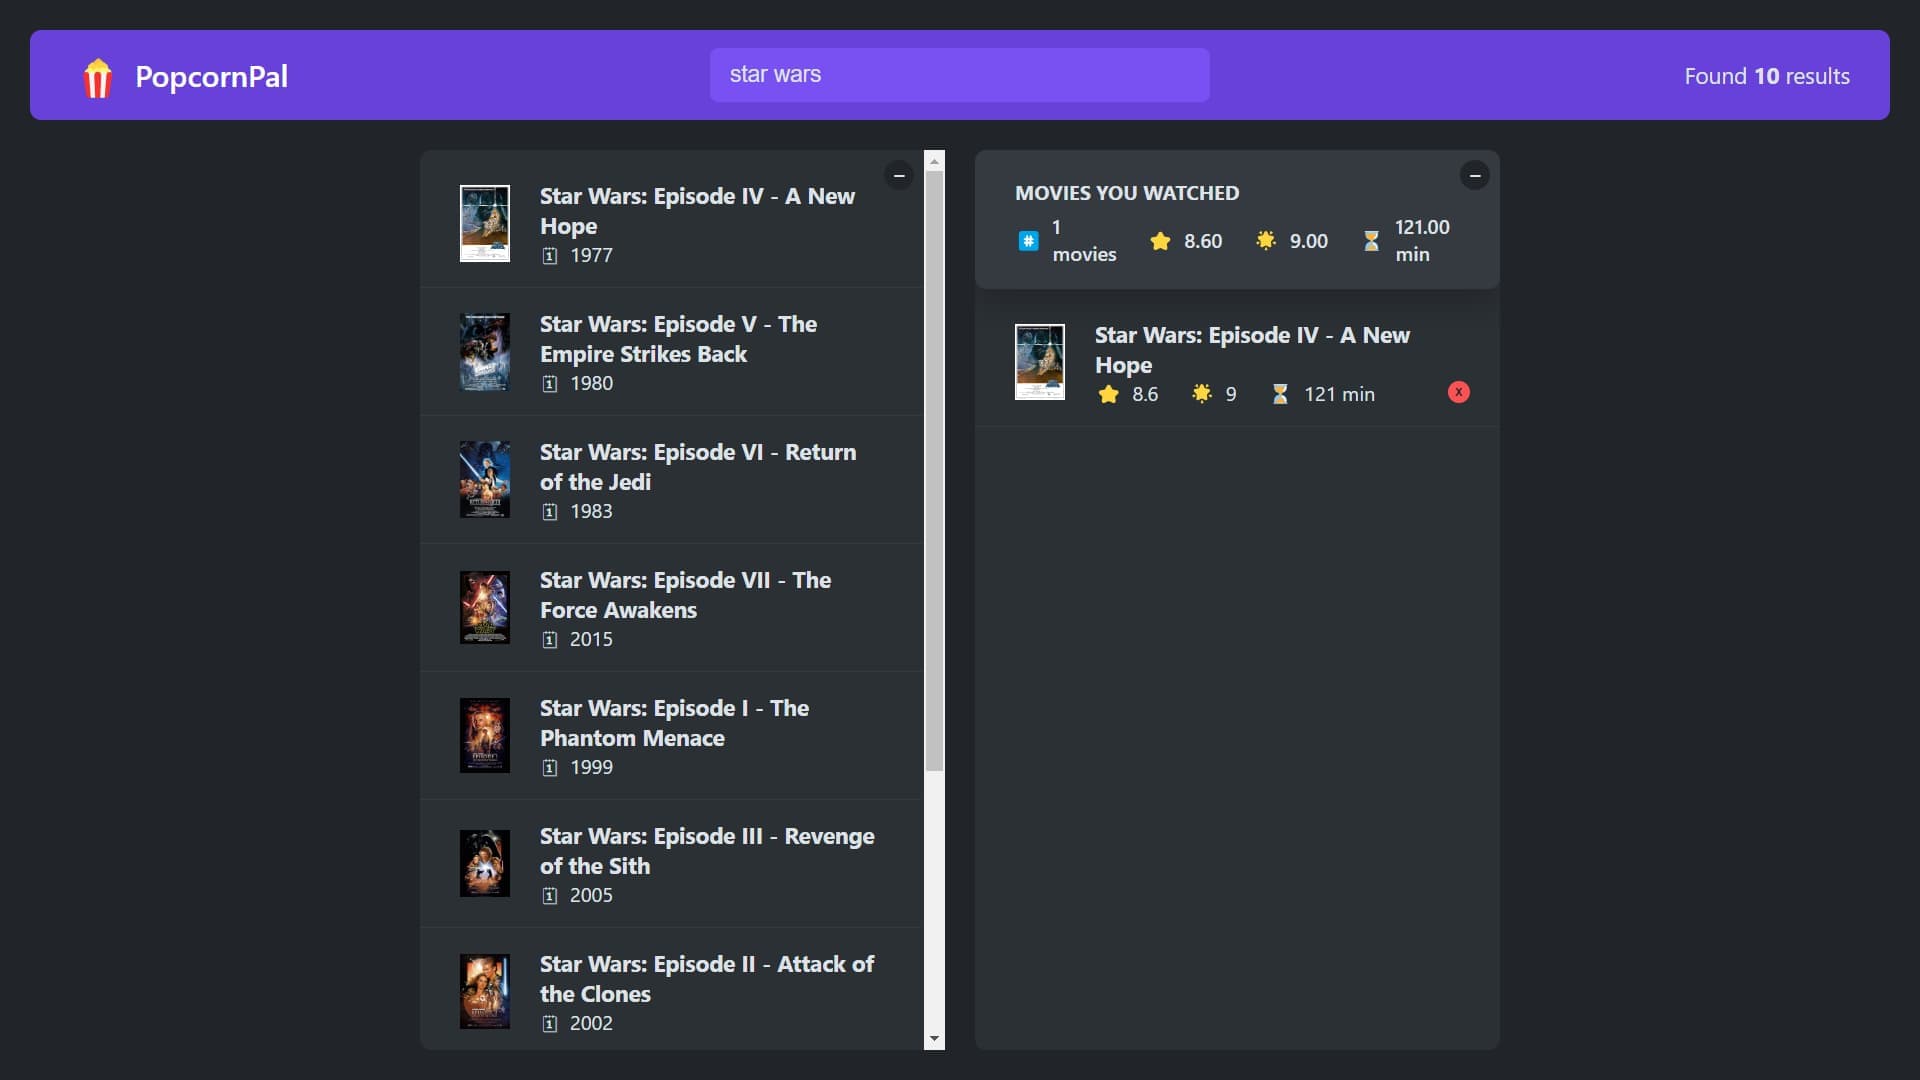
Task: Collapse the Movies You Watched panel
Action: pyautogui.click(x=1474, y=175)
